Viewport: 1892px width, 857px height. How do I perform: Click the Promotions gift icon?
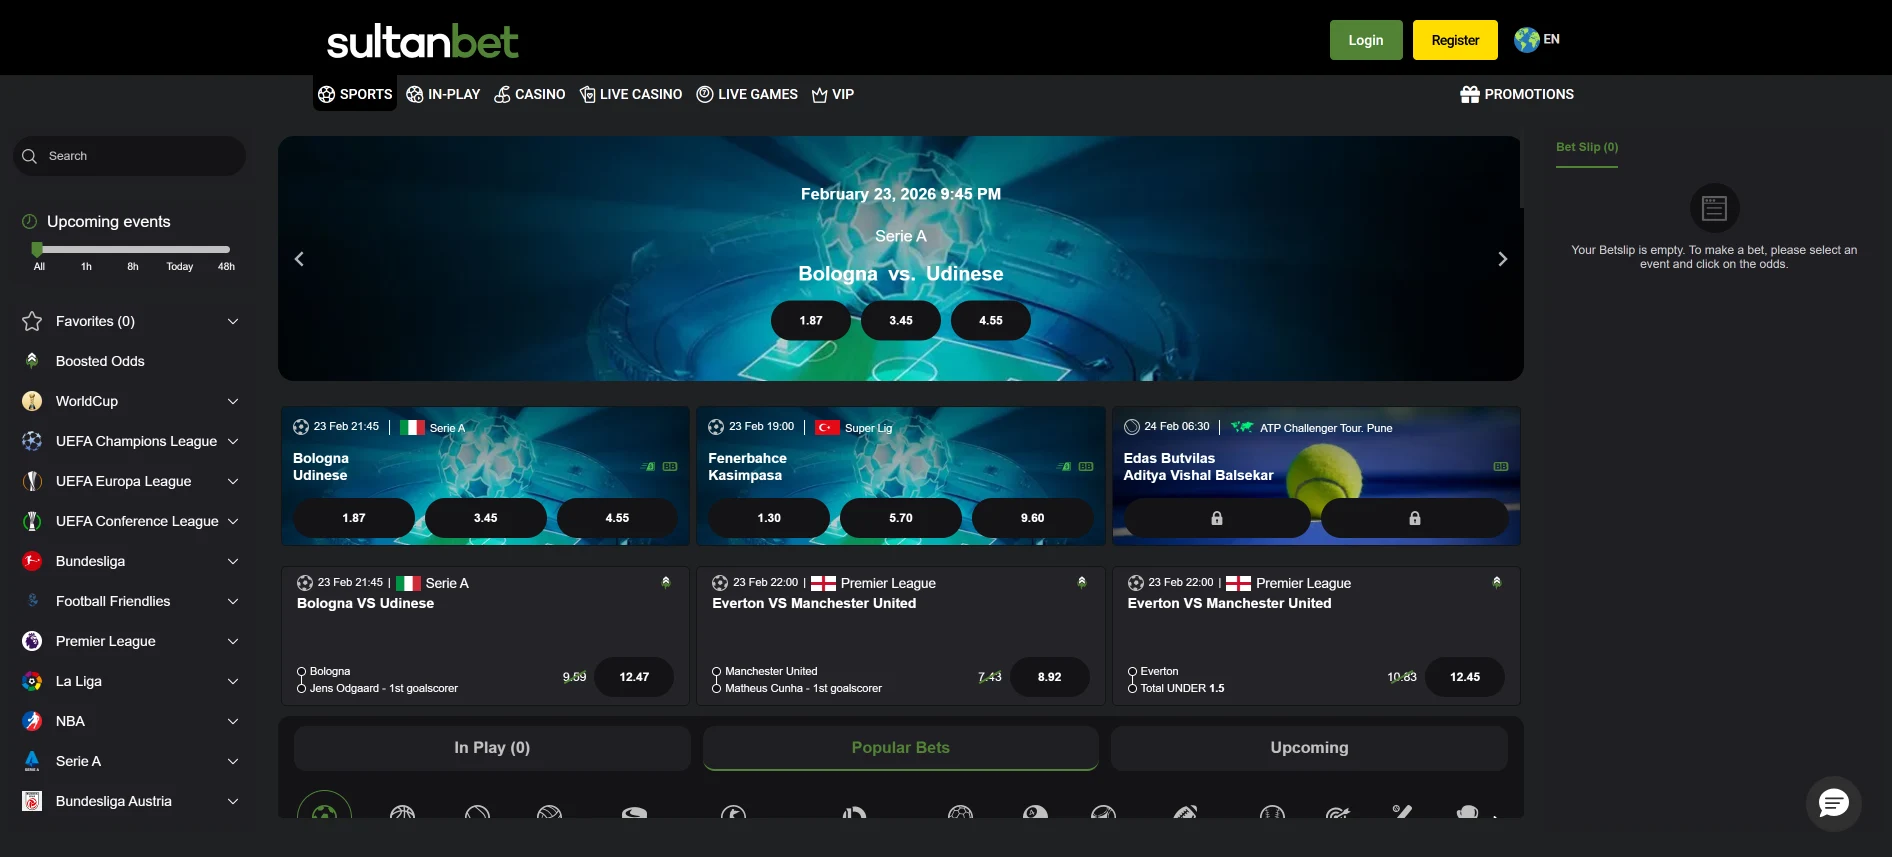pos(1469,94)
